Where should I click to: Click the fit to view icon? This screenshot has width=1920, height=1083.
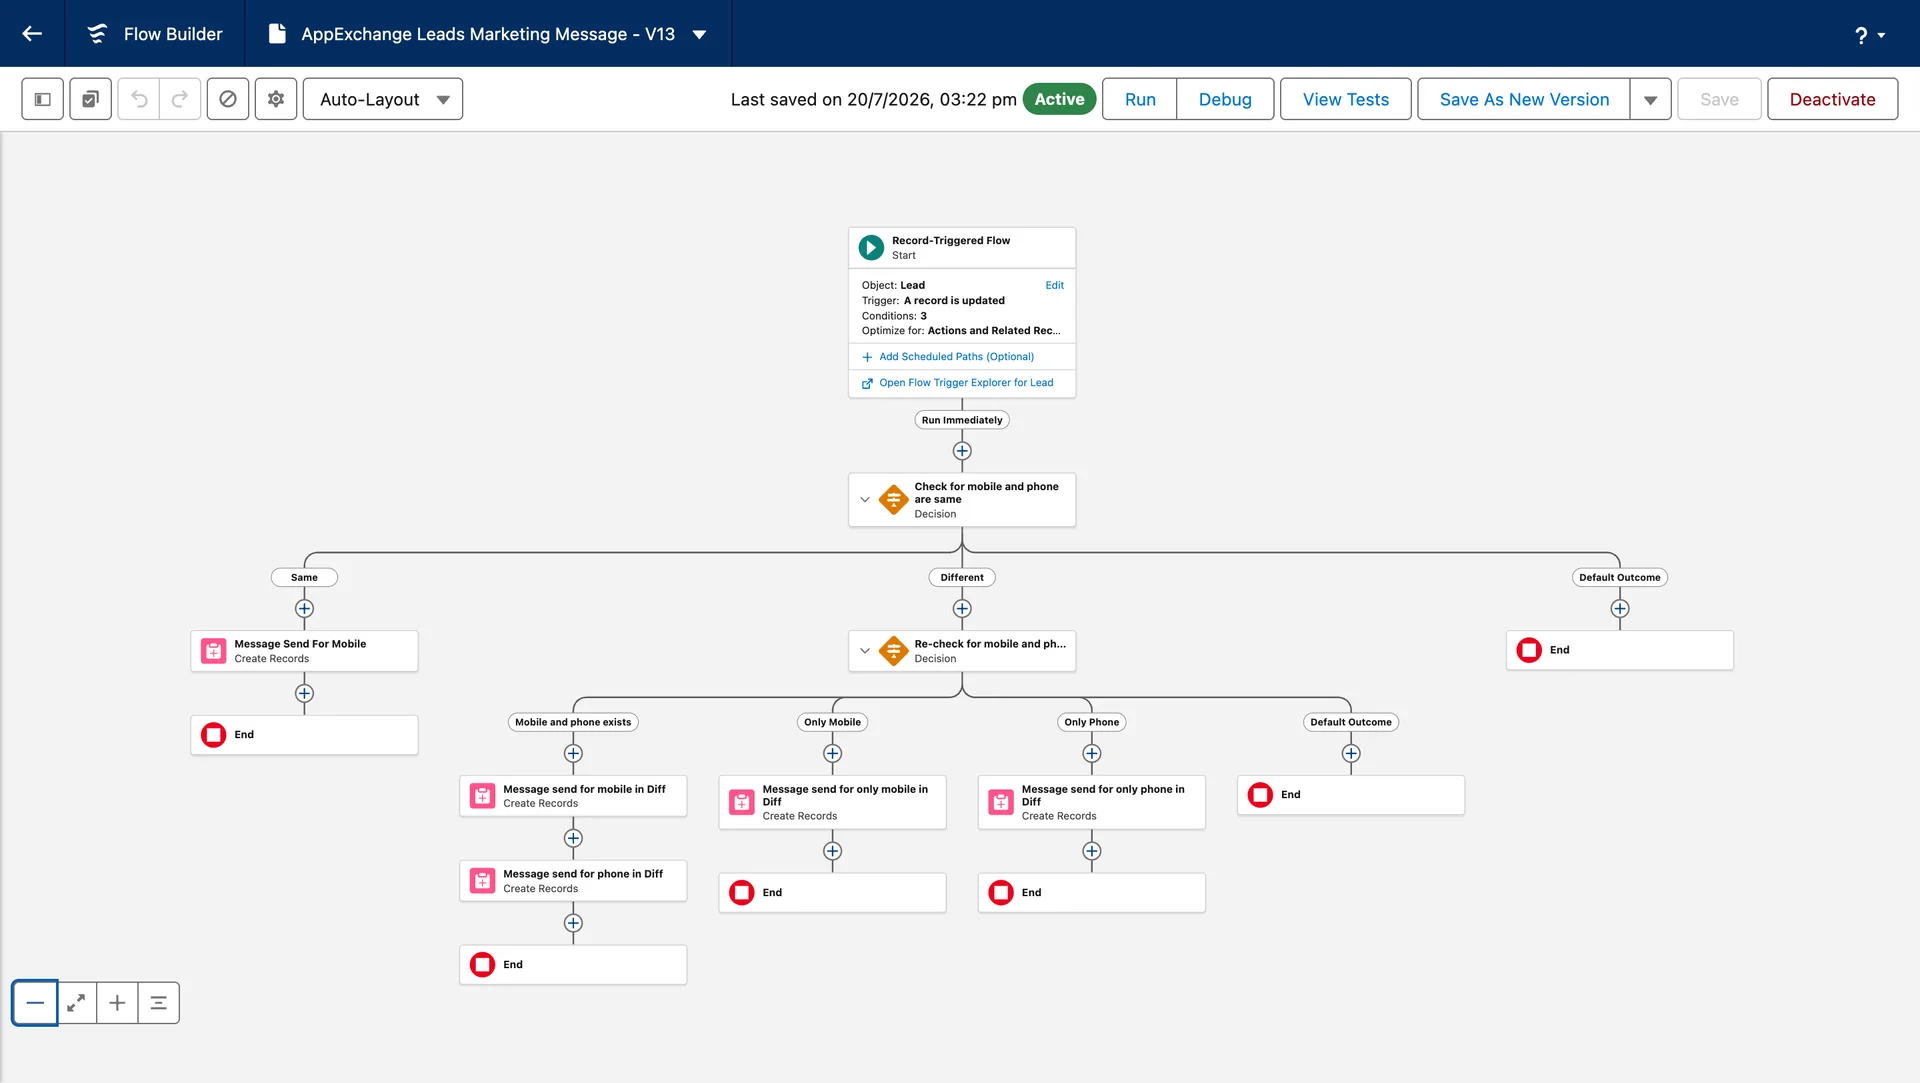pos(76,1003)
